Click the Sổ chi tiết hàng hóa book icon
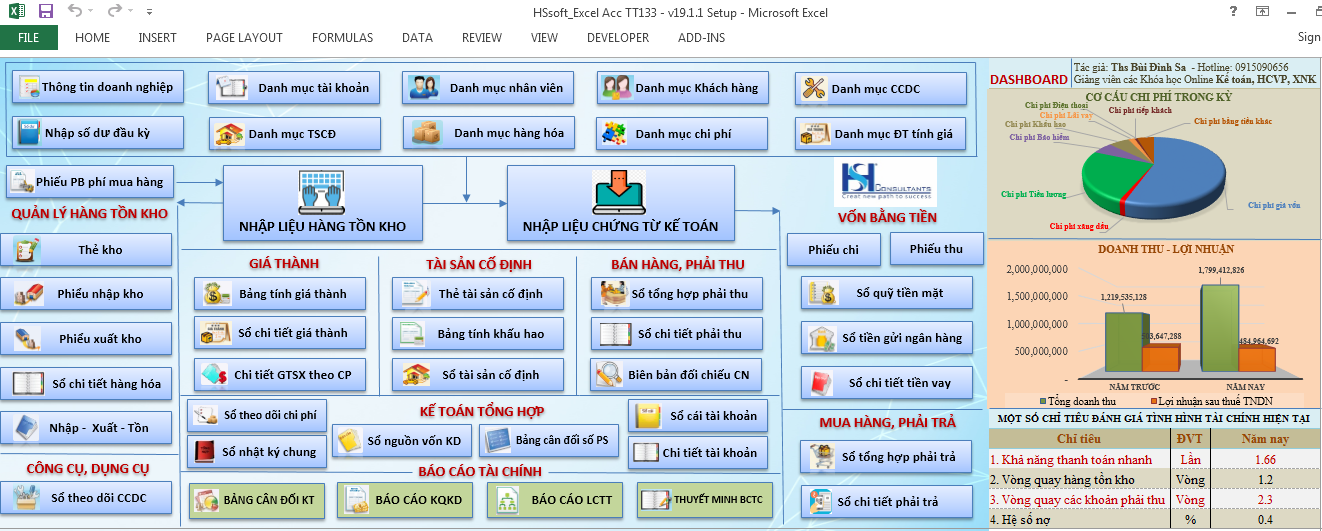Image resolution: width=1322 pixels, height=531 pixels. coord(28,383)
